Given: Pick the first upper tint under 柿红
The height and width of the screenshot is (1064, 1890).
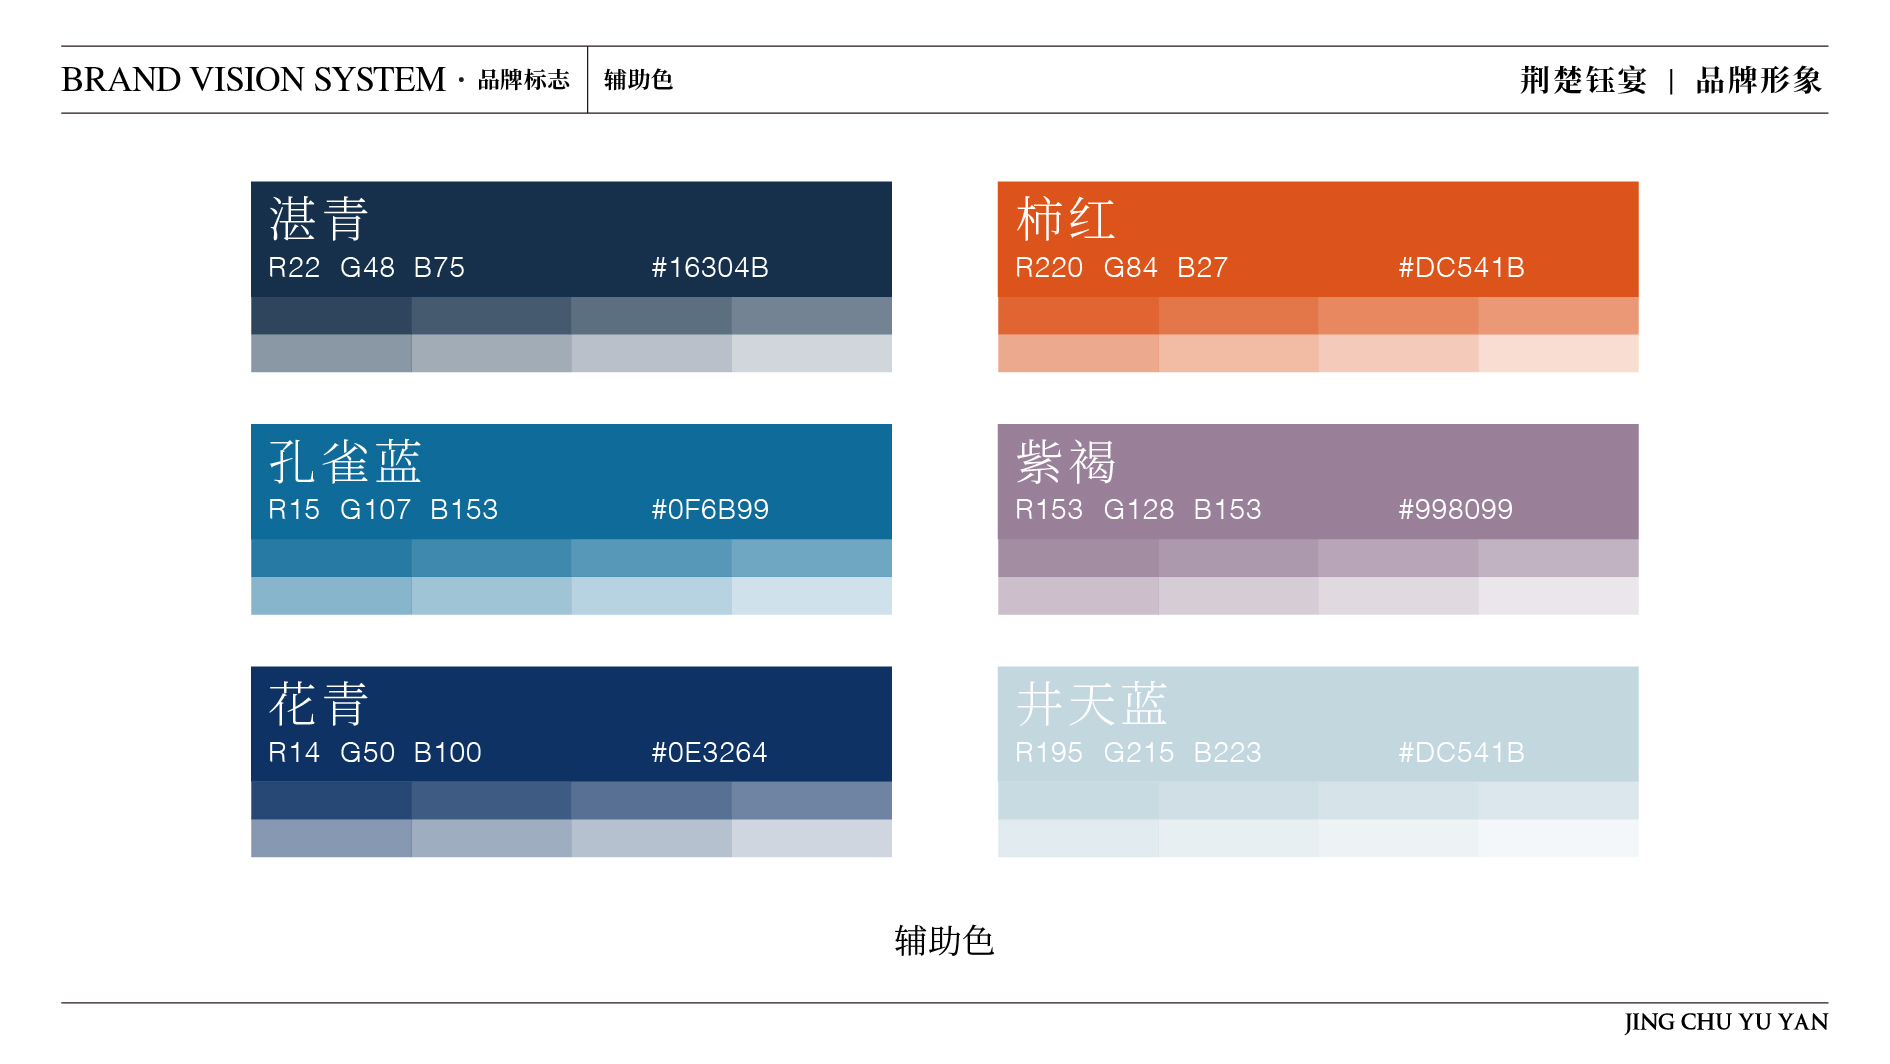Looking at the screenshot, I should pyautogui.click(x=1078, y=316).
